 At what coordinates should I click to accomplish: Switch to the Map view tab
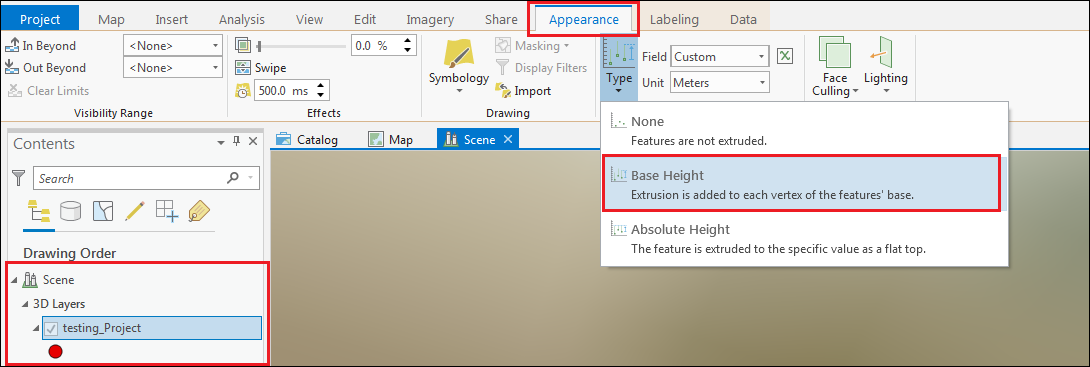391,140
